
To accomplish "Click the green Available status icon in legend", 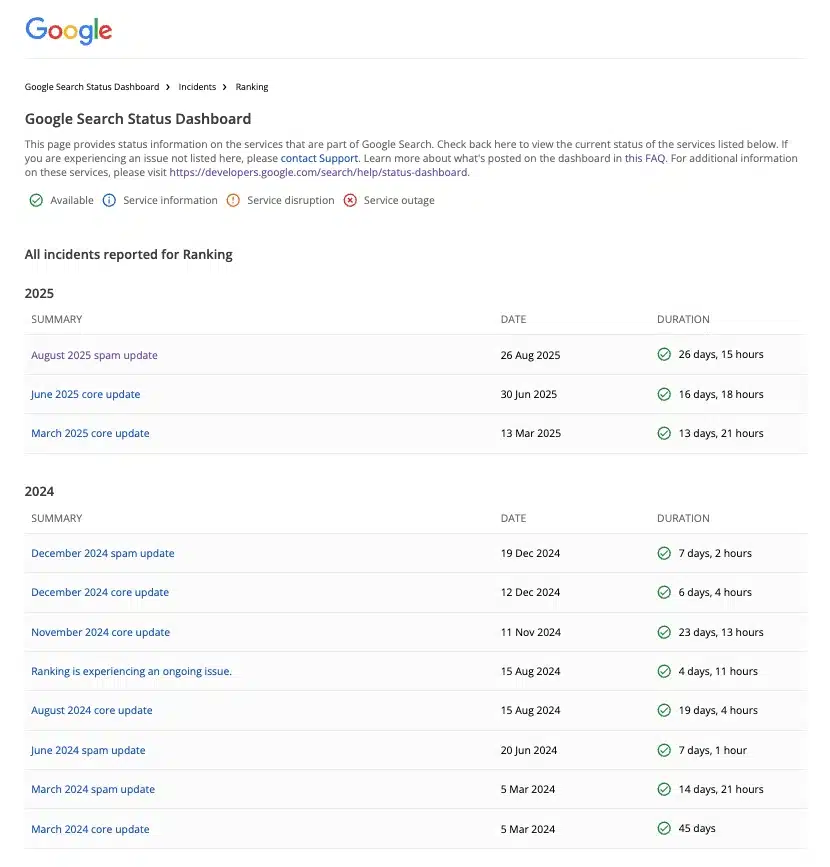I will pos(36,200).
